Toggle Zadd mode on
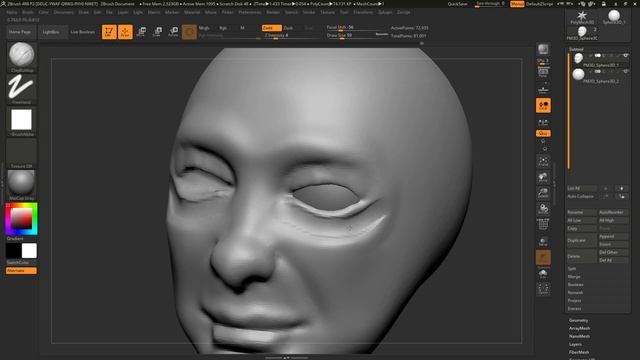 coord(271,28)
